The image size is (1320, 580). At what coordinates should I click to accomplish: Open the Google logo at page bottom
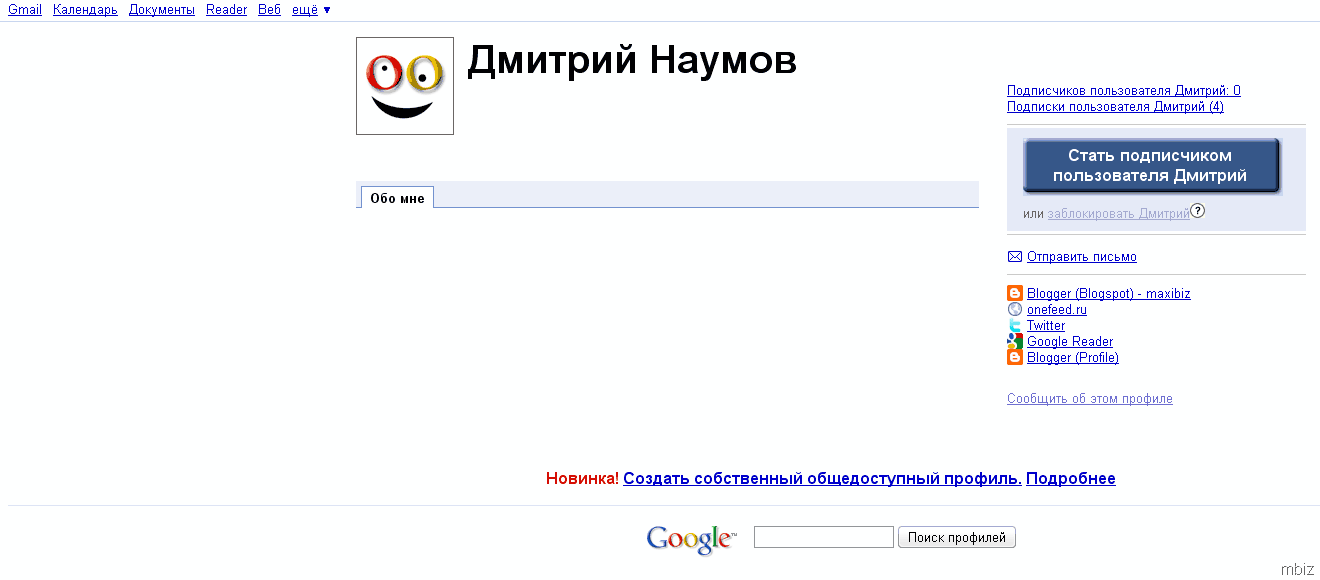(691, 539)
